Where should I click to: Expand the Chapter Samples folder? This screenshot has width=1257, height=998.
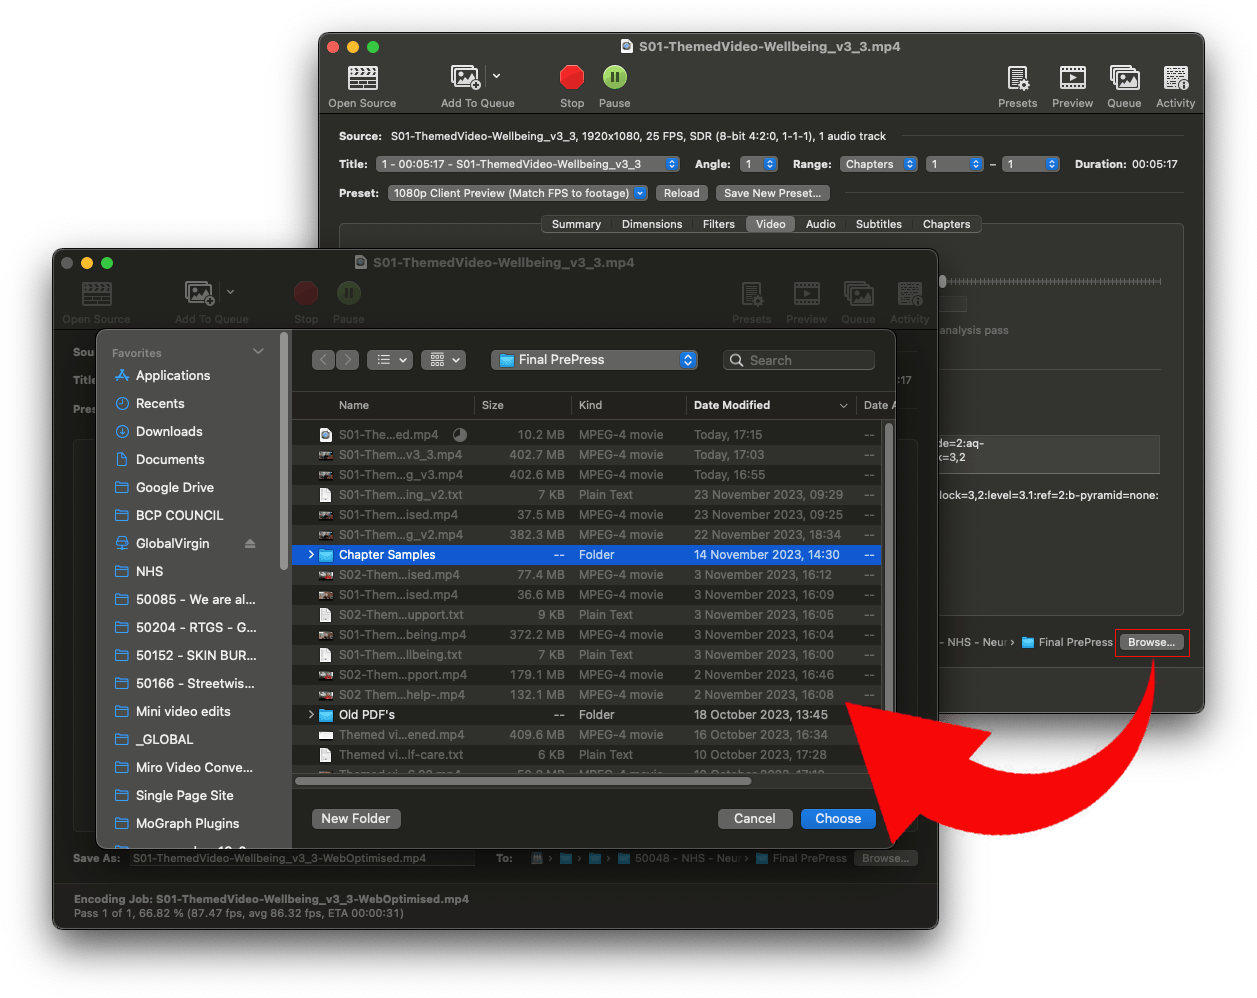pyautogui.click(x=311, y=555)
